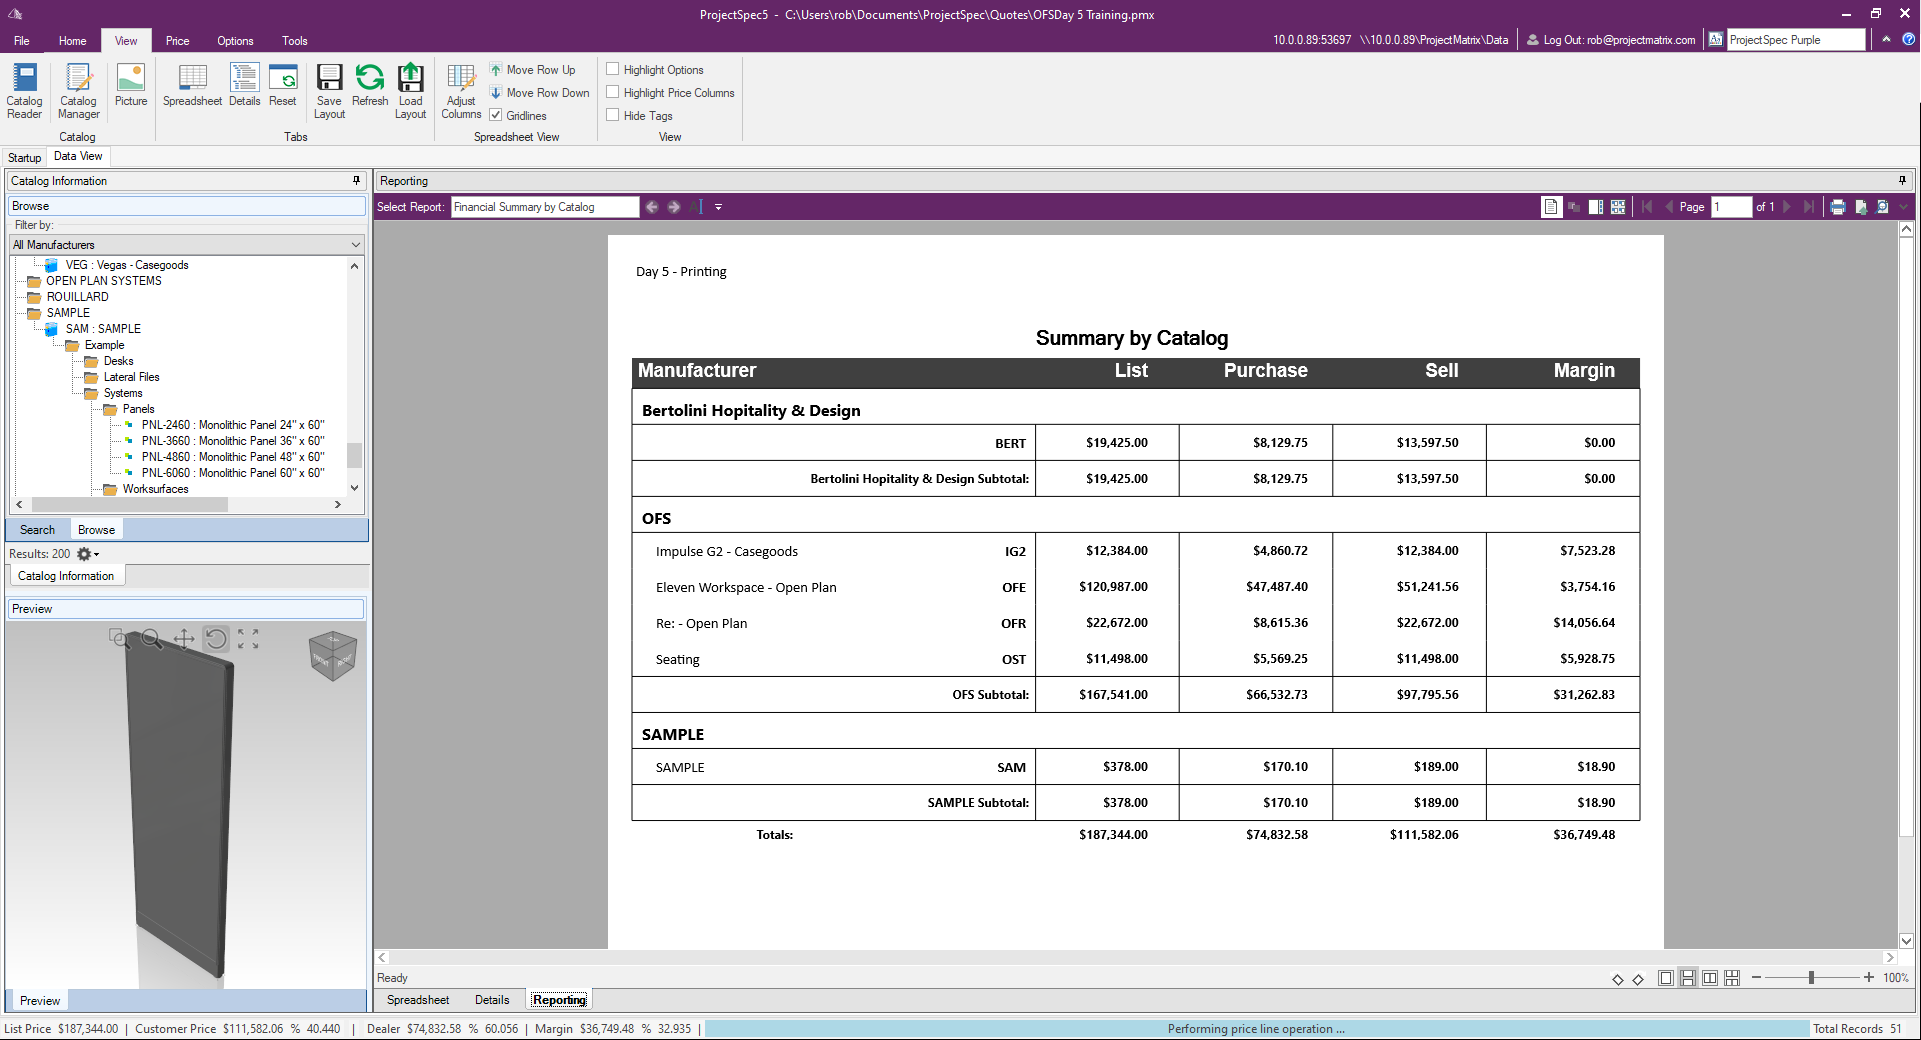Click the 100% zoom level value
This screenshot has width=1921, height=1040.
point(1895,978)
